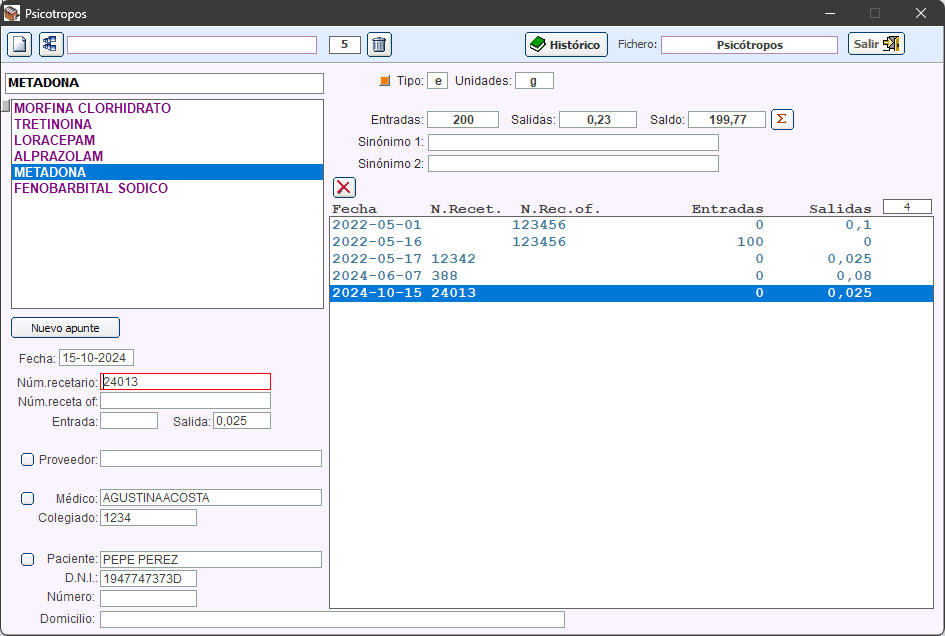Click the sigma sum icon beside Saldo
This screenshot has width=945, height=636.
click(x=783, y=119)
